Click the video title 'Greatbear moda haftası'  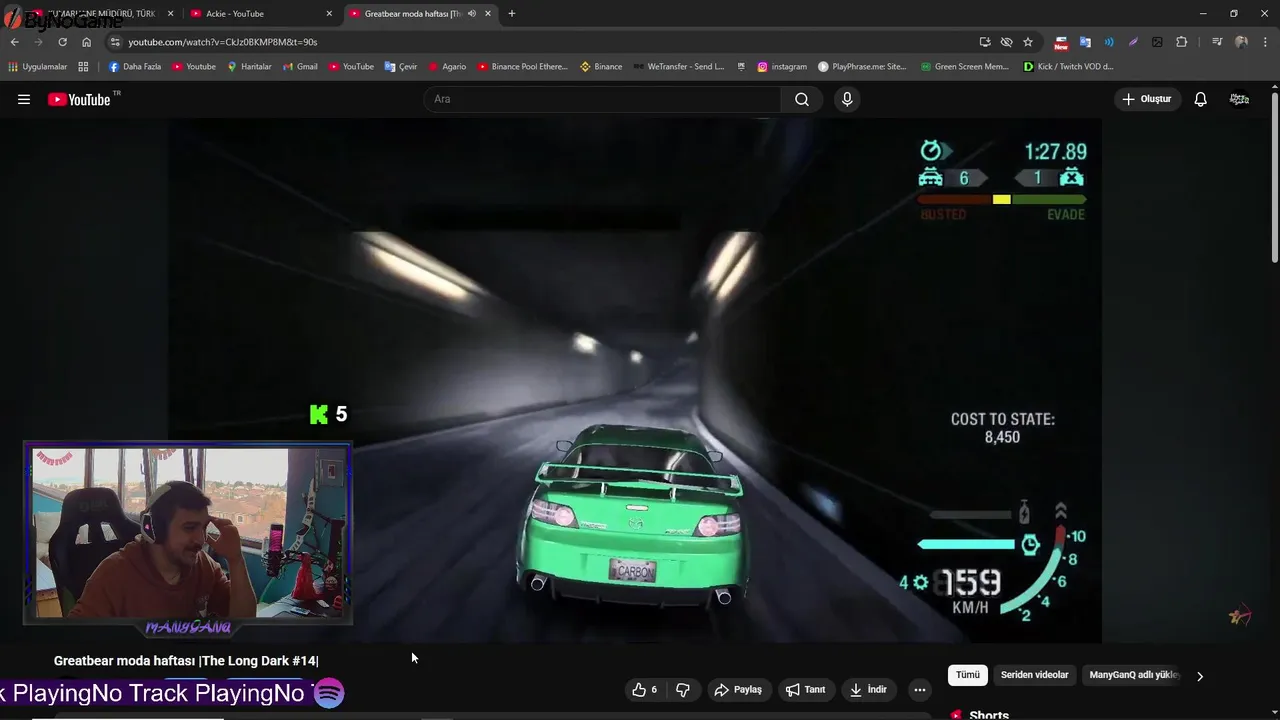pyautogui.click(x=186, y=661)
